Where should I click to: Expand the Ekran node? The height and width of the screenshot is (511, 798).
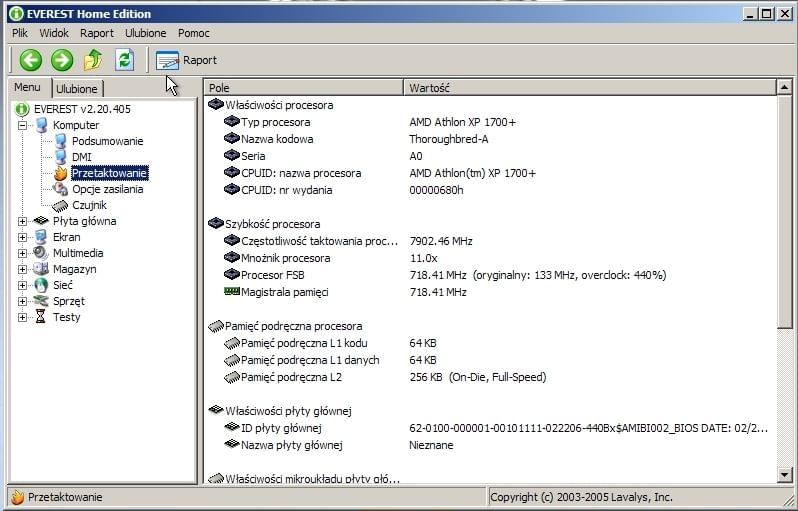[x=22, y=237]
